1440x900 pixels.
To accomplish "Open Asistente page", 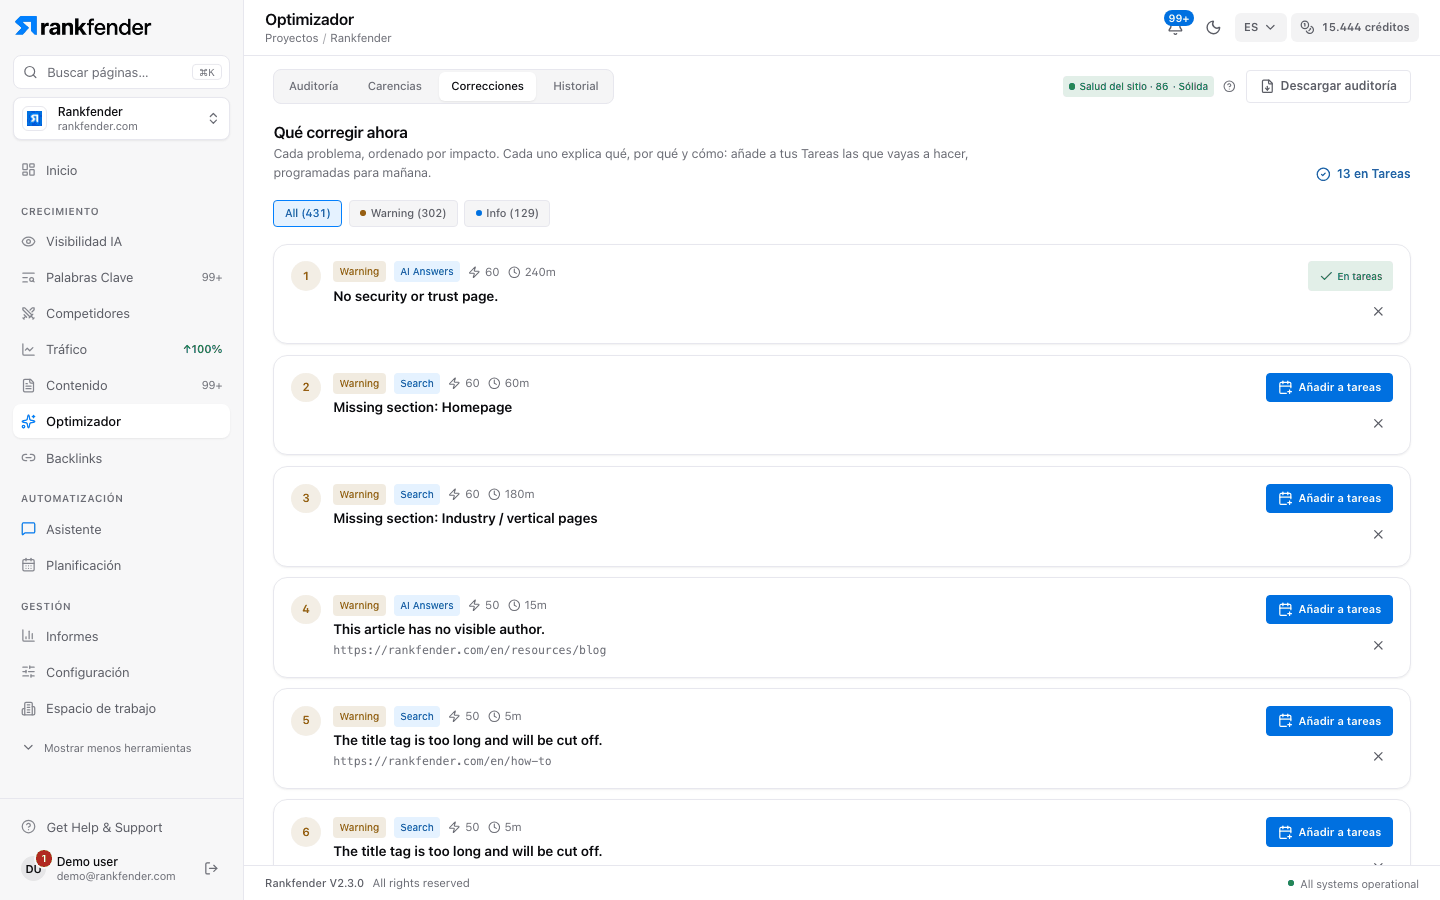I will [x=121, y=529].
